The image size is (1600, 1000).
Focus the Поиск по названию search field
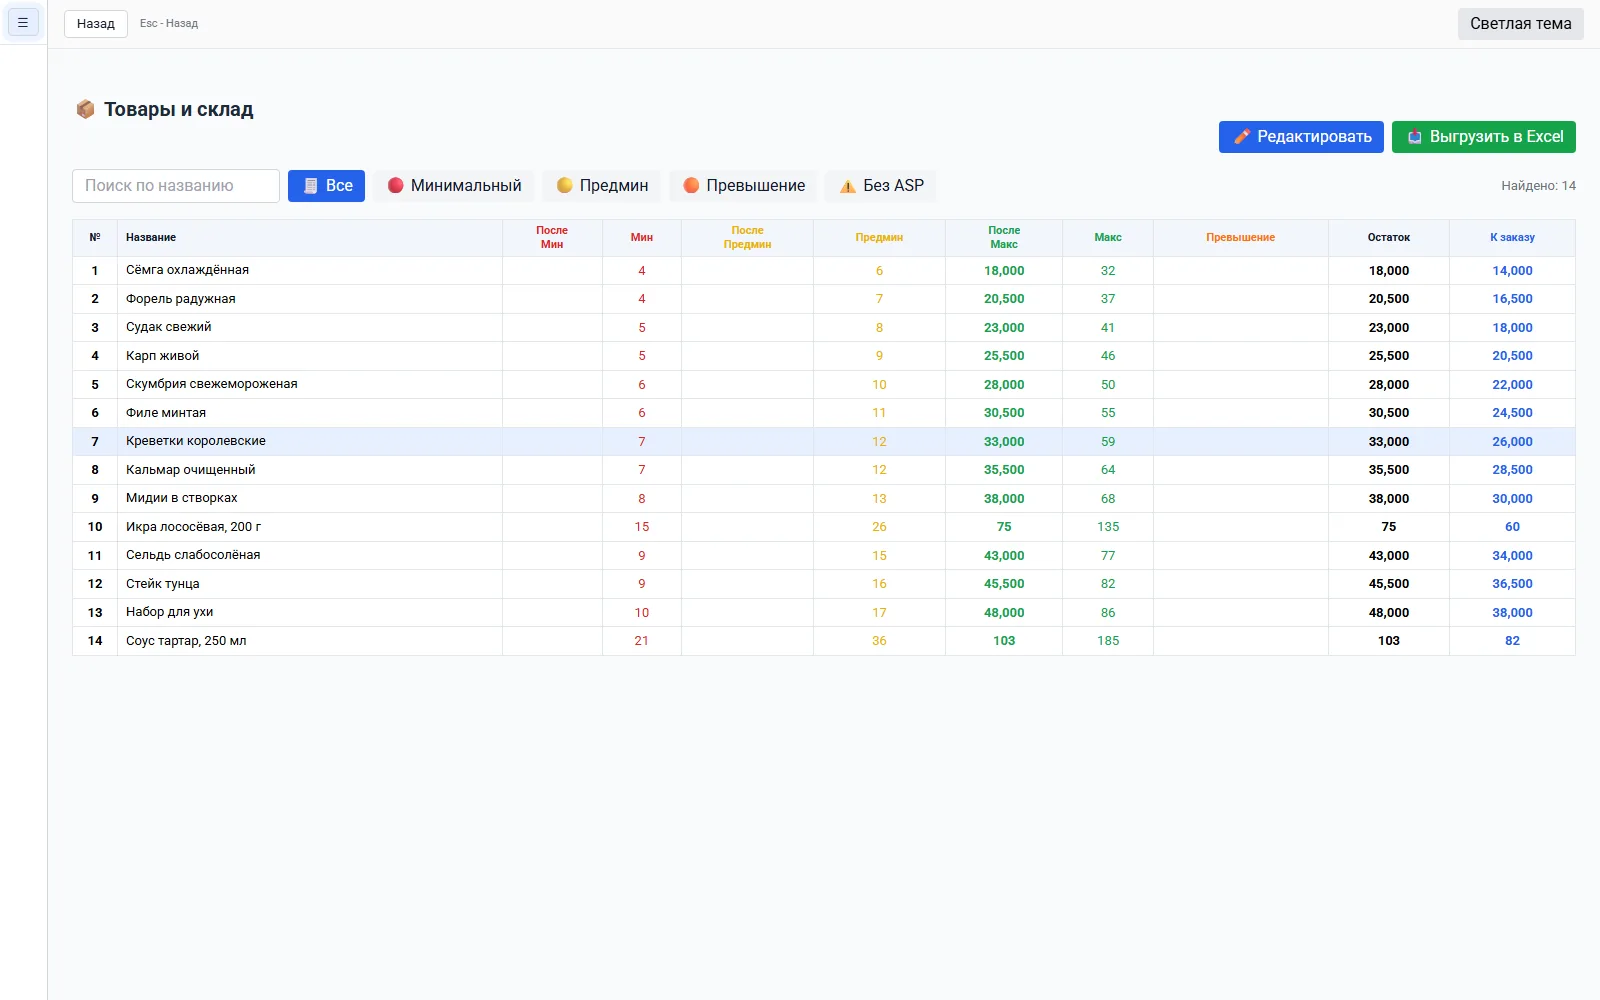click(176, 186)
